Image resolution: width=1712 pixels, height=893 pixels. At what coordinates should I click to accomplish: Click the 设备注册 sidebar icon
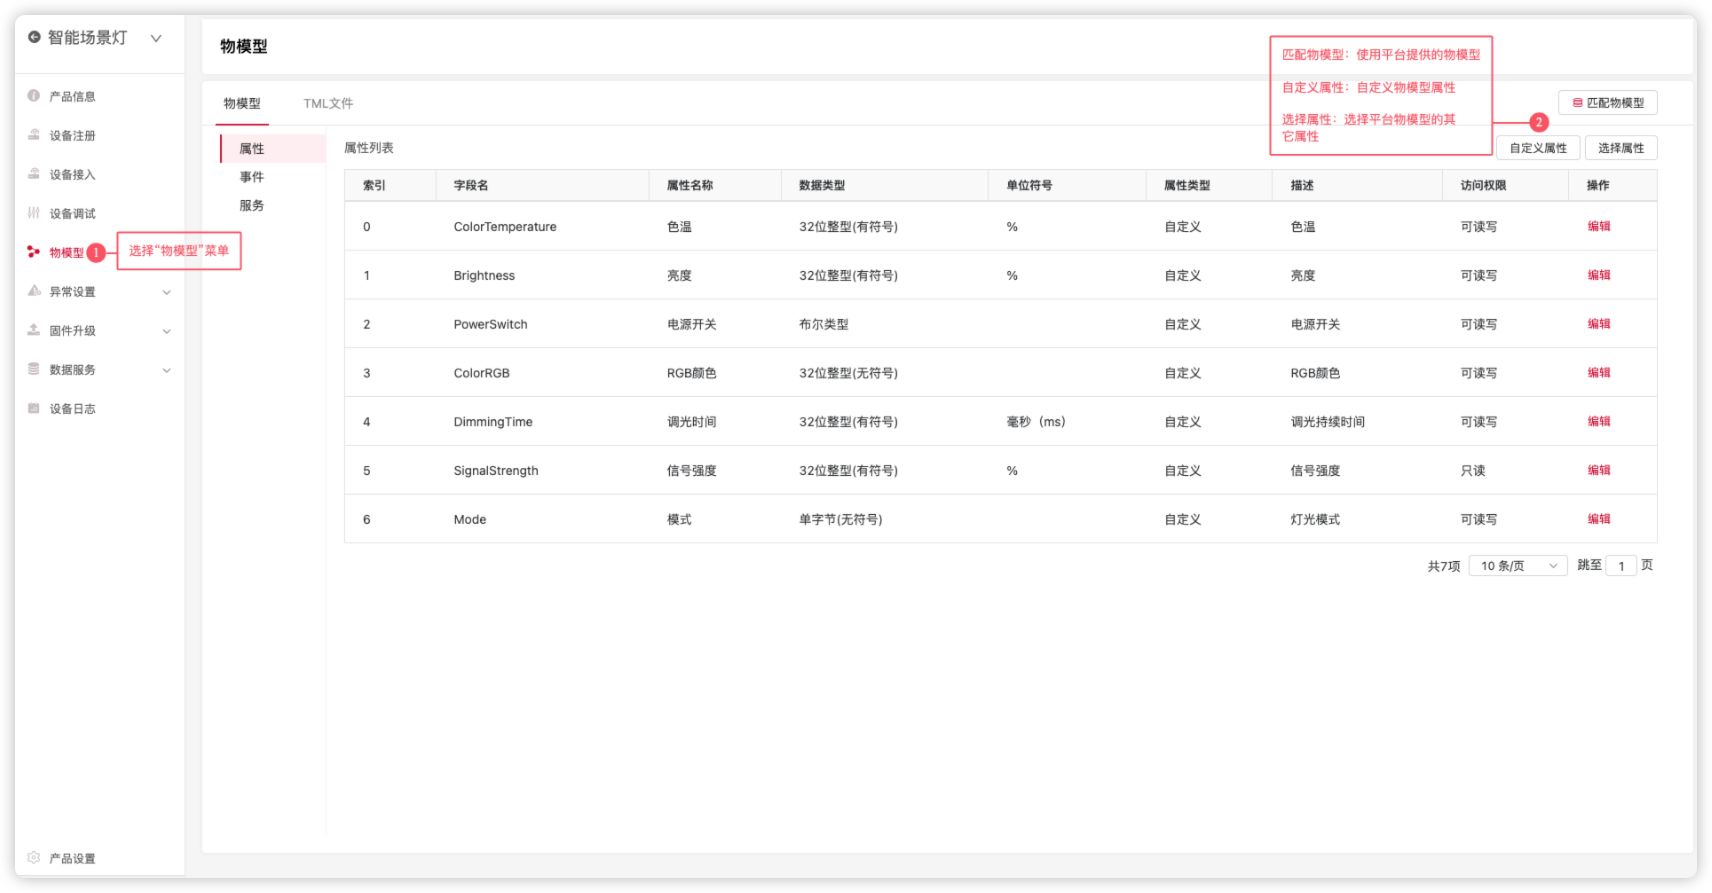tap(34, 135)
